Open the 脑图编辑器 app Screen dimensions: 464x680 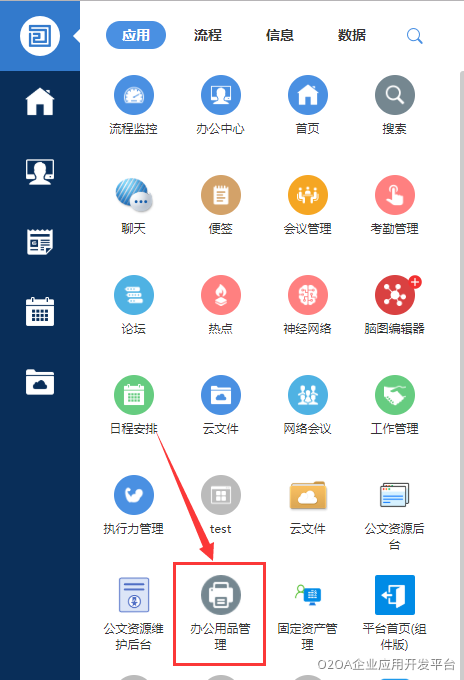(395, 305)
